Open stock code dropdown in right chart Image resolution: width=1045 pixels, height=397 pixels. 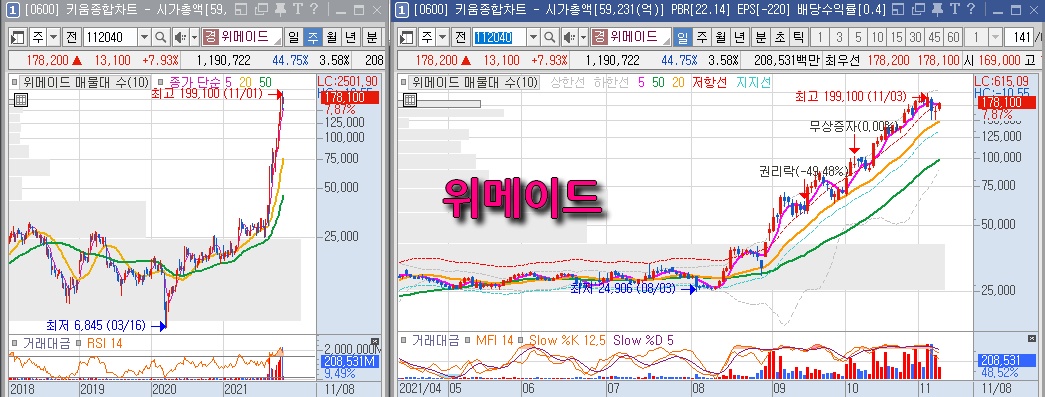[x=534, y=37]
